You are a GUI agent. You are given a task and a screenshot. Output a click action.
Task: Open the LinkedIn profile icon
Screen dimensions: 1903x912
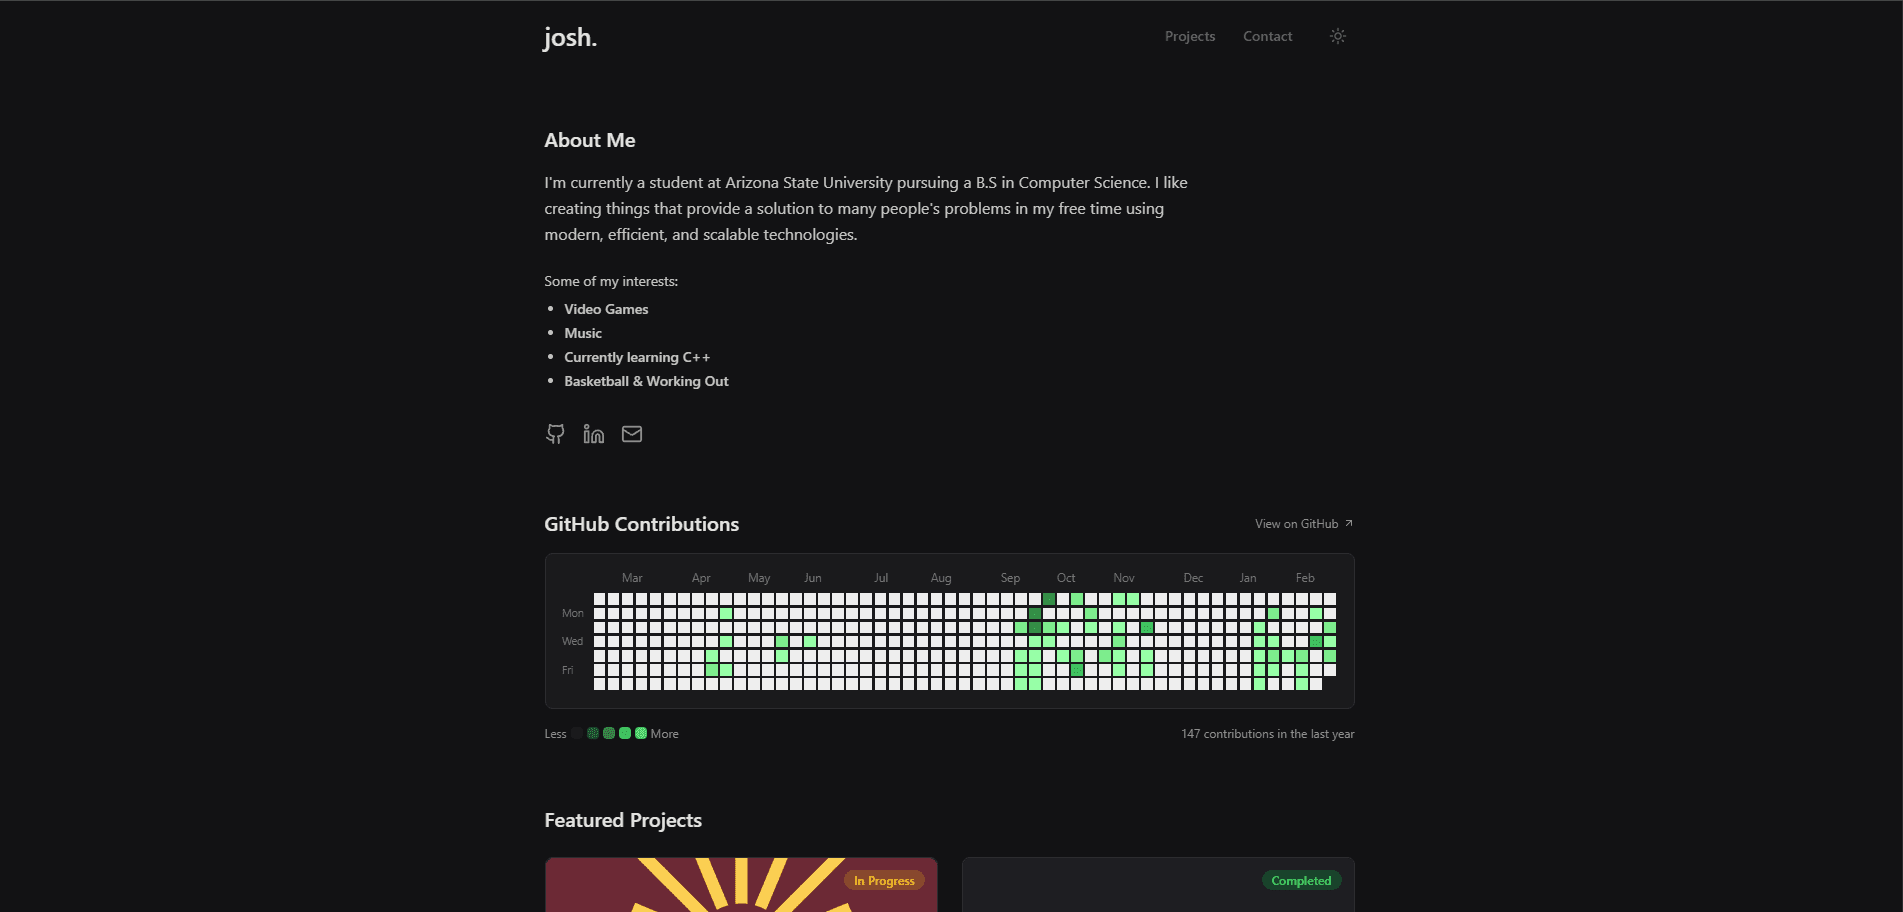(593, 433)
